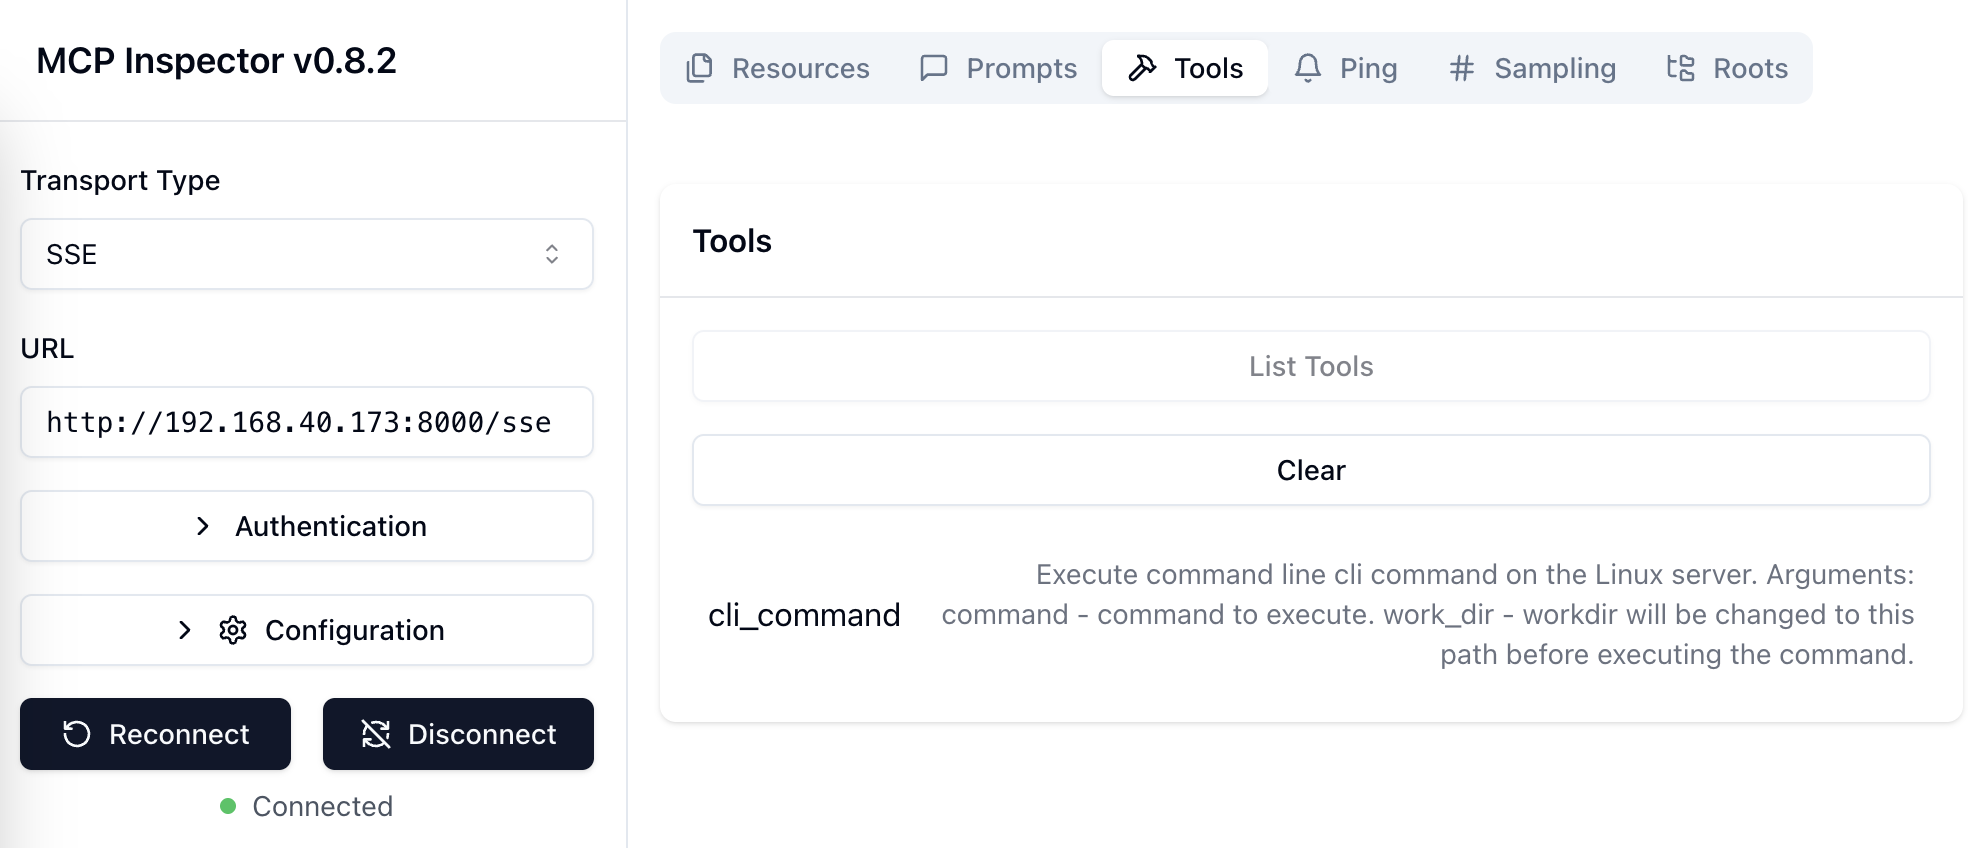Expand Configuration using its chevron arrow
1968x848 pixels.
pyautogui.click(x=184, y=630)
